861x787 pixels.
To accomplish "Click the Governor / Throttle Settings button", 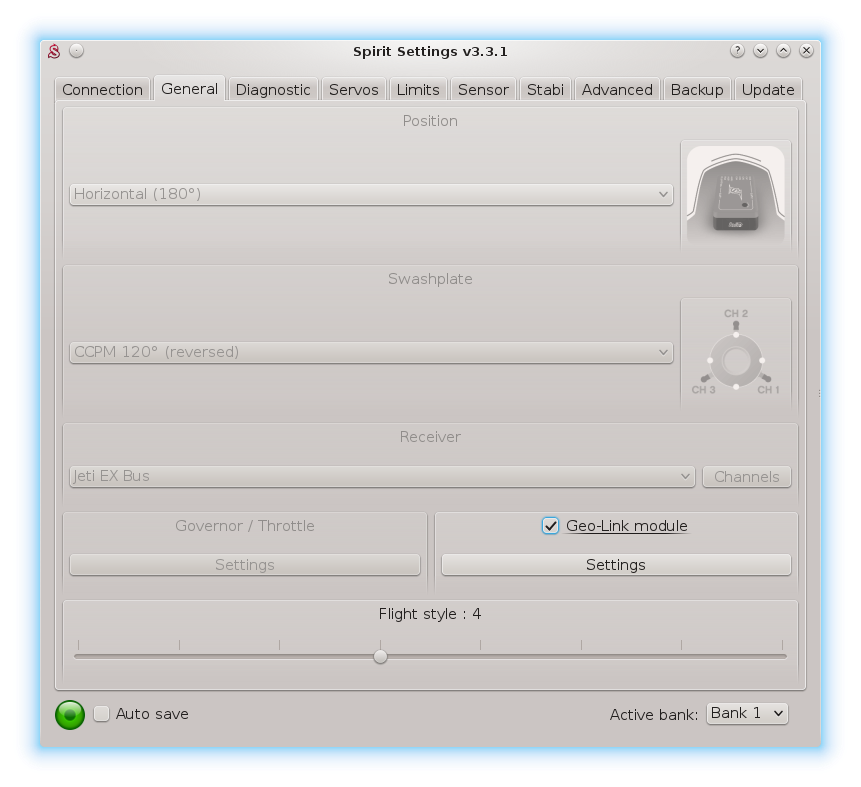I will (x=245, y=565).
